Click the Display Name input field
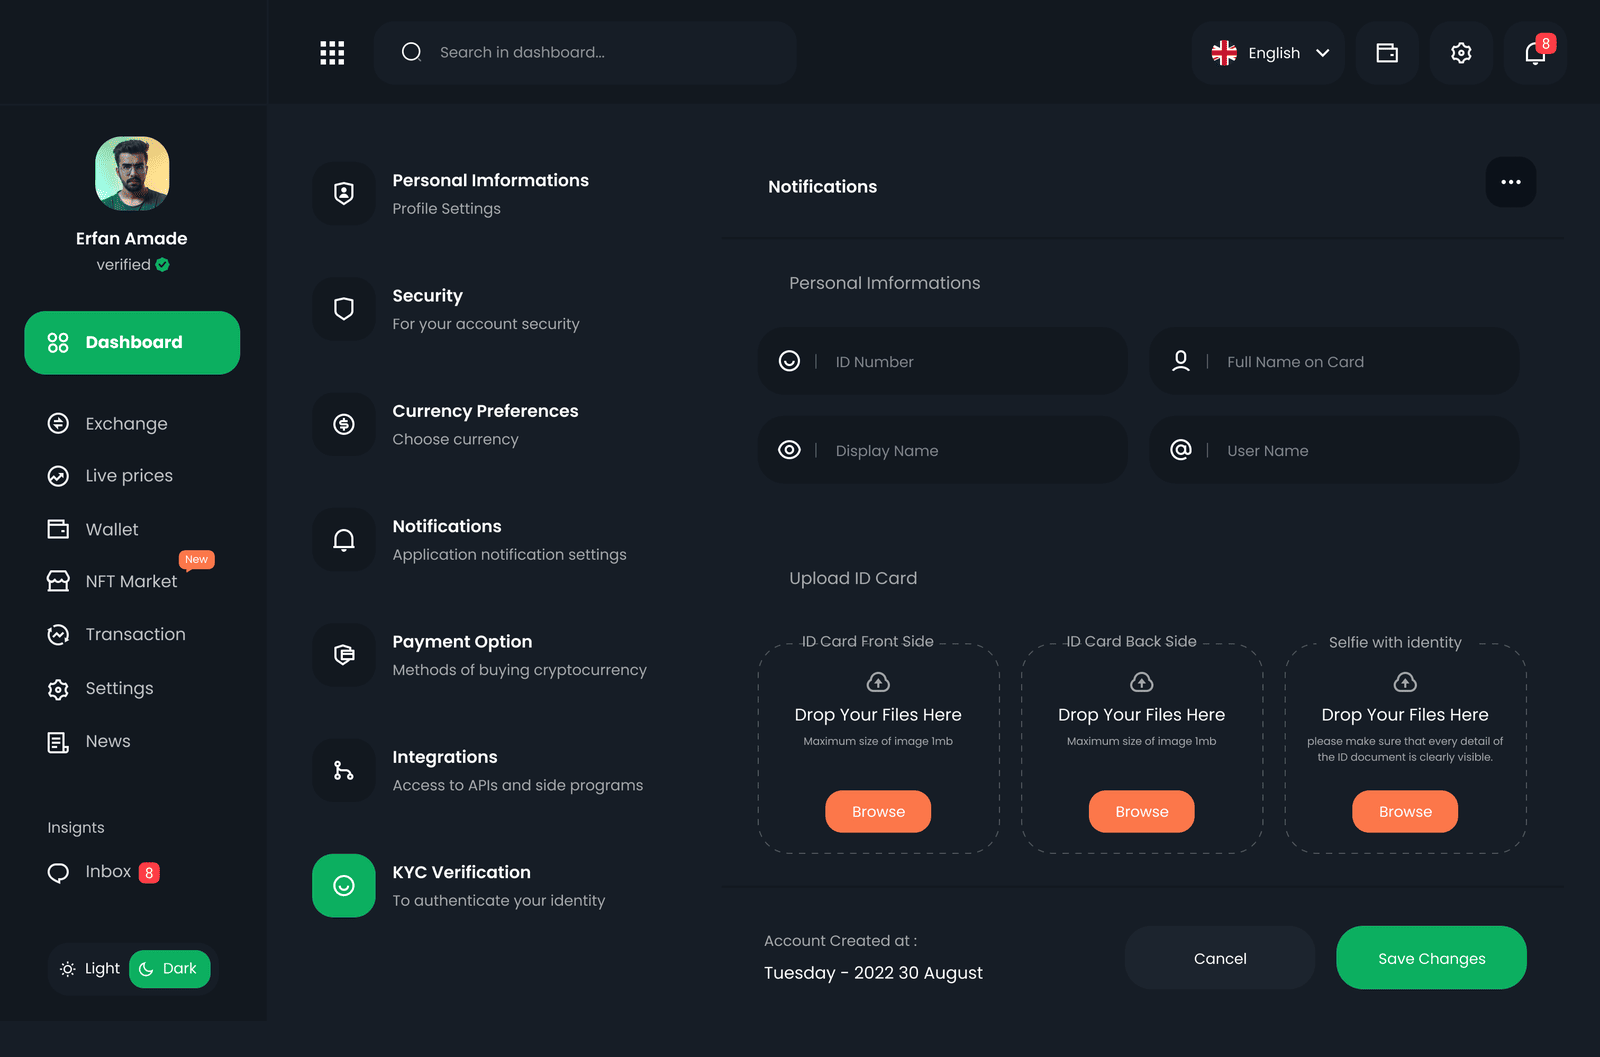This screenshot has width=1600, height=1057. [x=943, y=450]
